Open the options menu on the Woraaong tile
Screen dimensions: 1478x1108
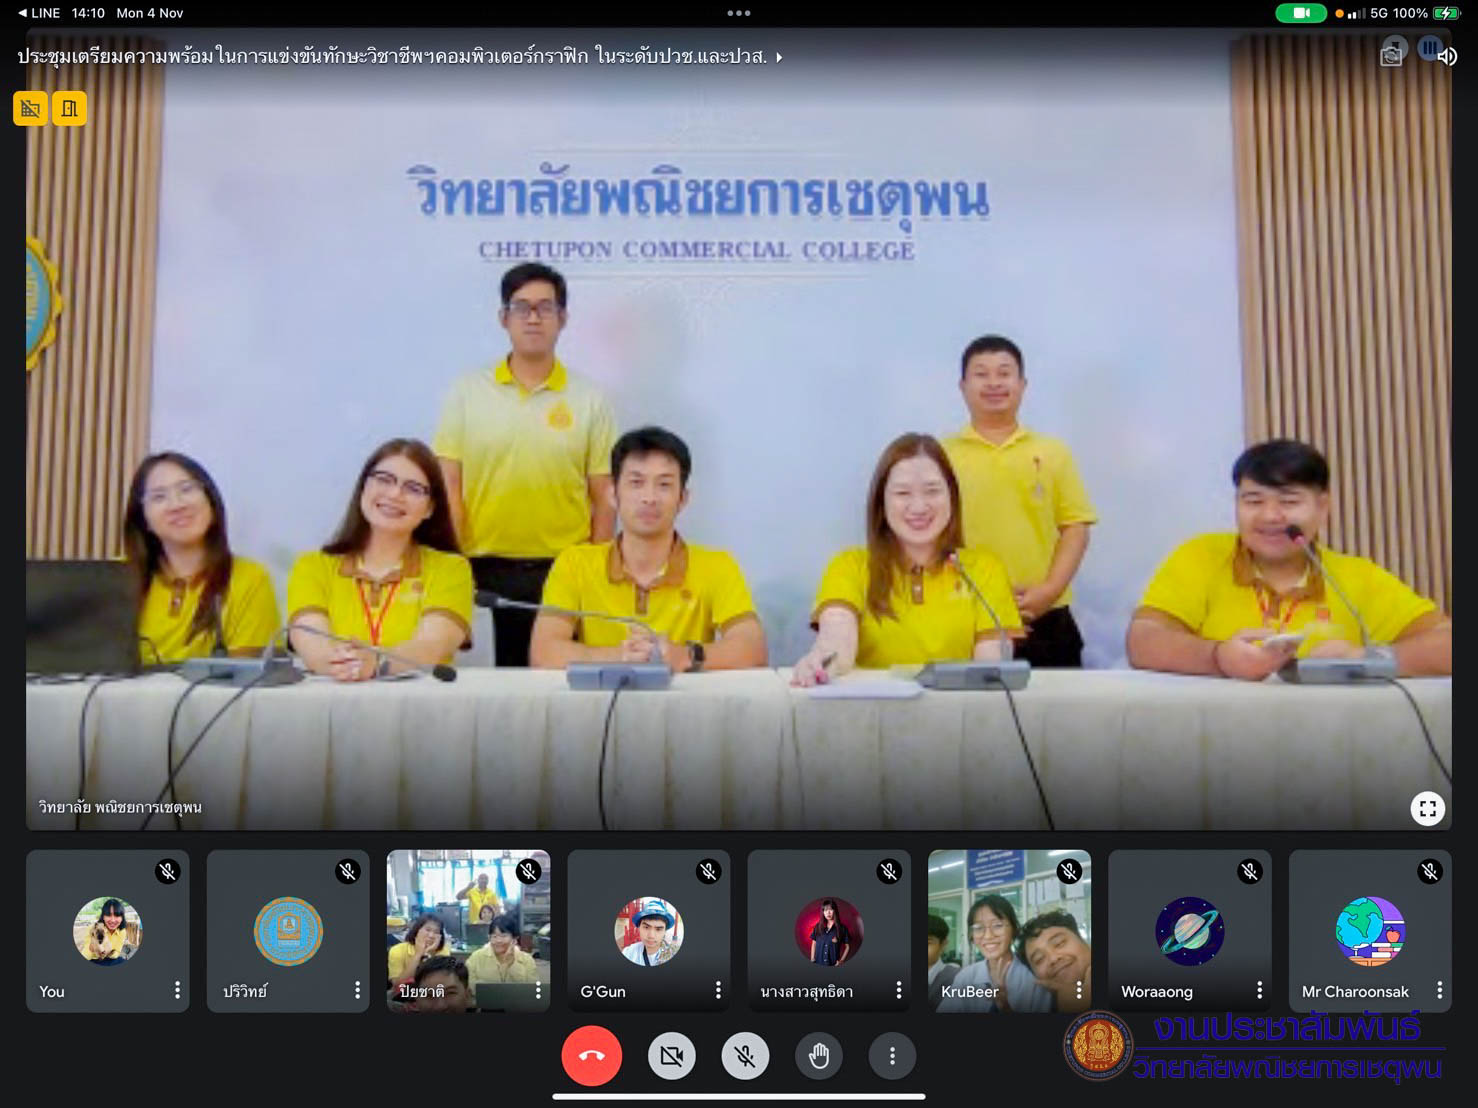(1259, 990)
